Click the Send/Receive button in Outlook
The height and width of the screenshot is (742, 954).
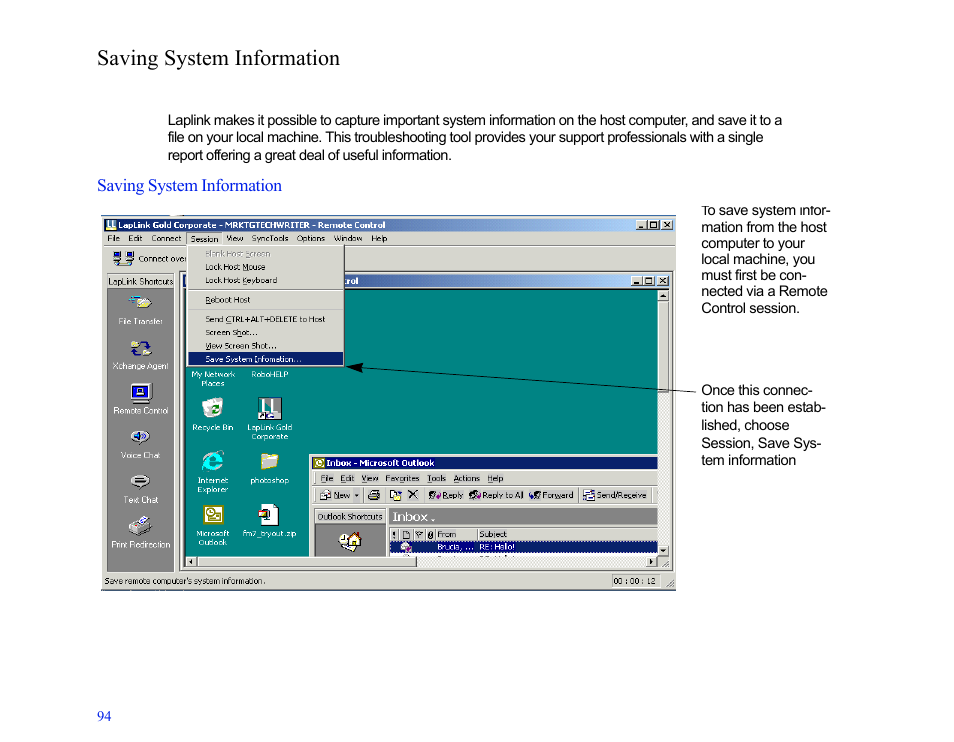(x=615, y=495)
